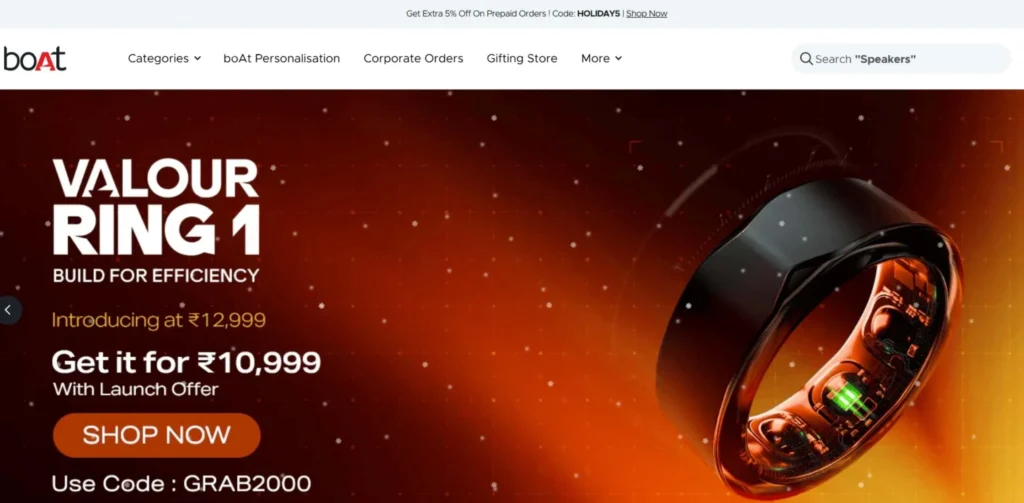Screen dimensions: 1024x503
Task: Open the More menu label
Action: point(595,59)
